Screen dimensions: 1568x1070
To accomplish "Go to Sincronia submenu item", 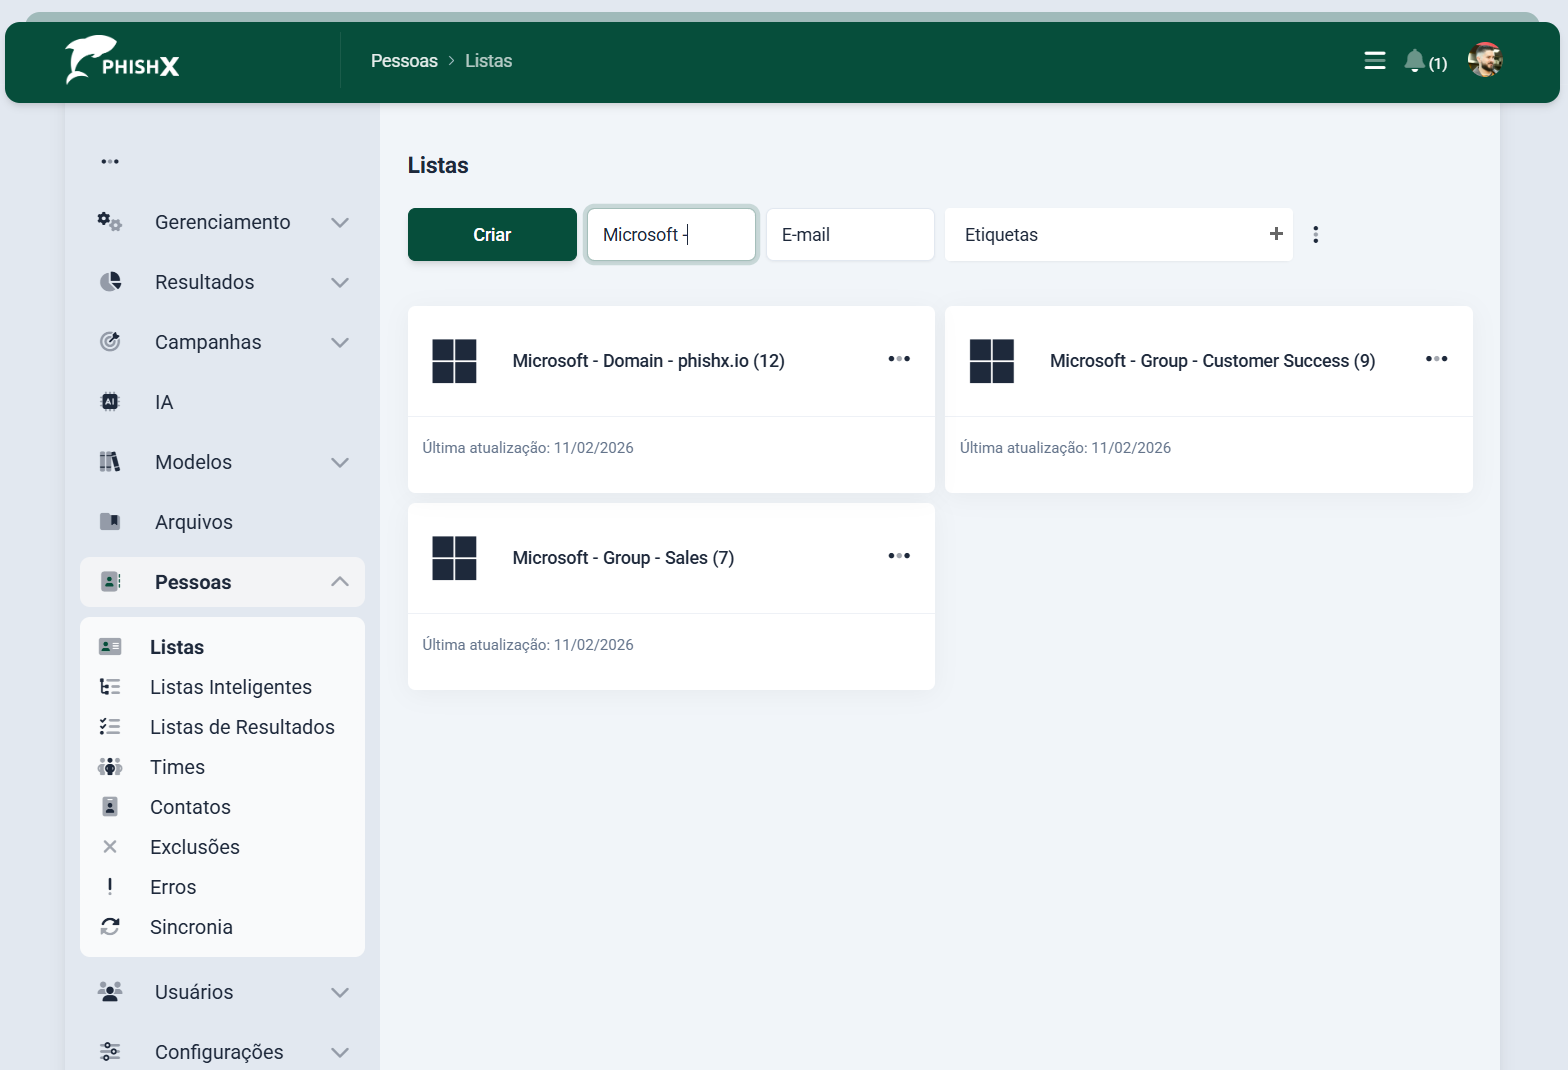I will (x=191, y=927).
